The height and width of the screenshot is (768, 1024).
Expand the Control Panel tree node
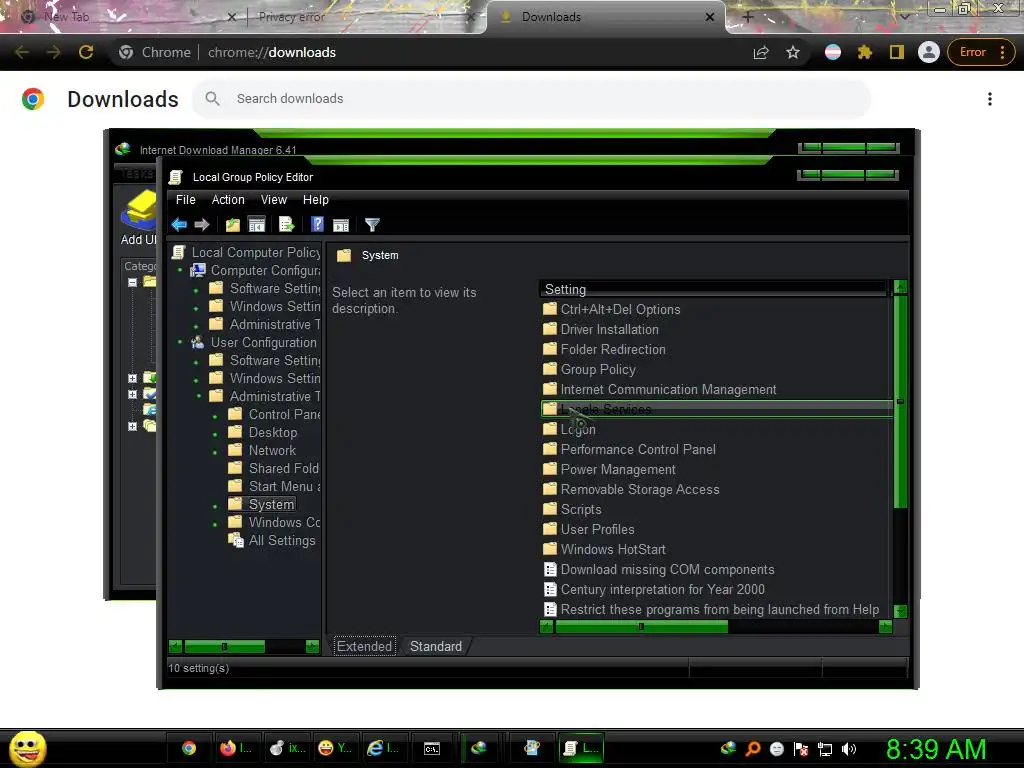[215, 416]
